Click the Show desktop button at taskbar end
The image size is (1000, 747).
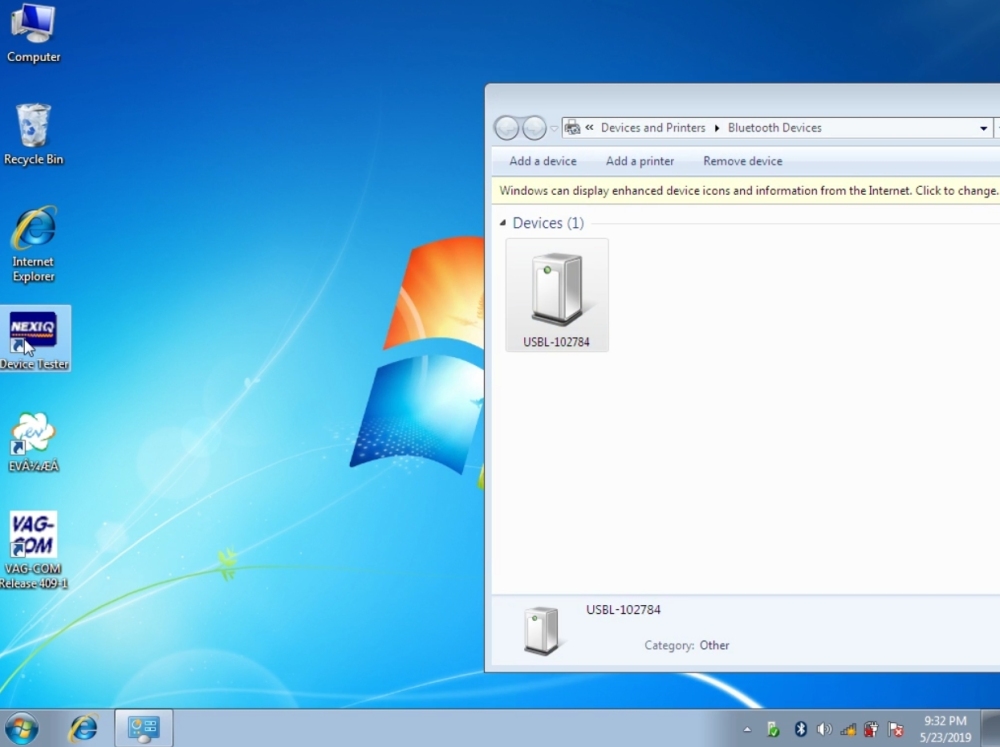990,728
